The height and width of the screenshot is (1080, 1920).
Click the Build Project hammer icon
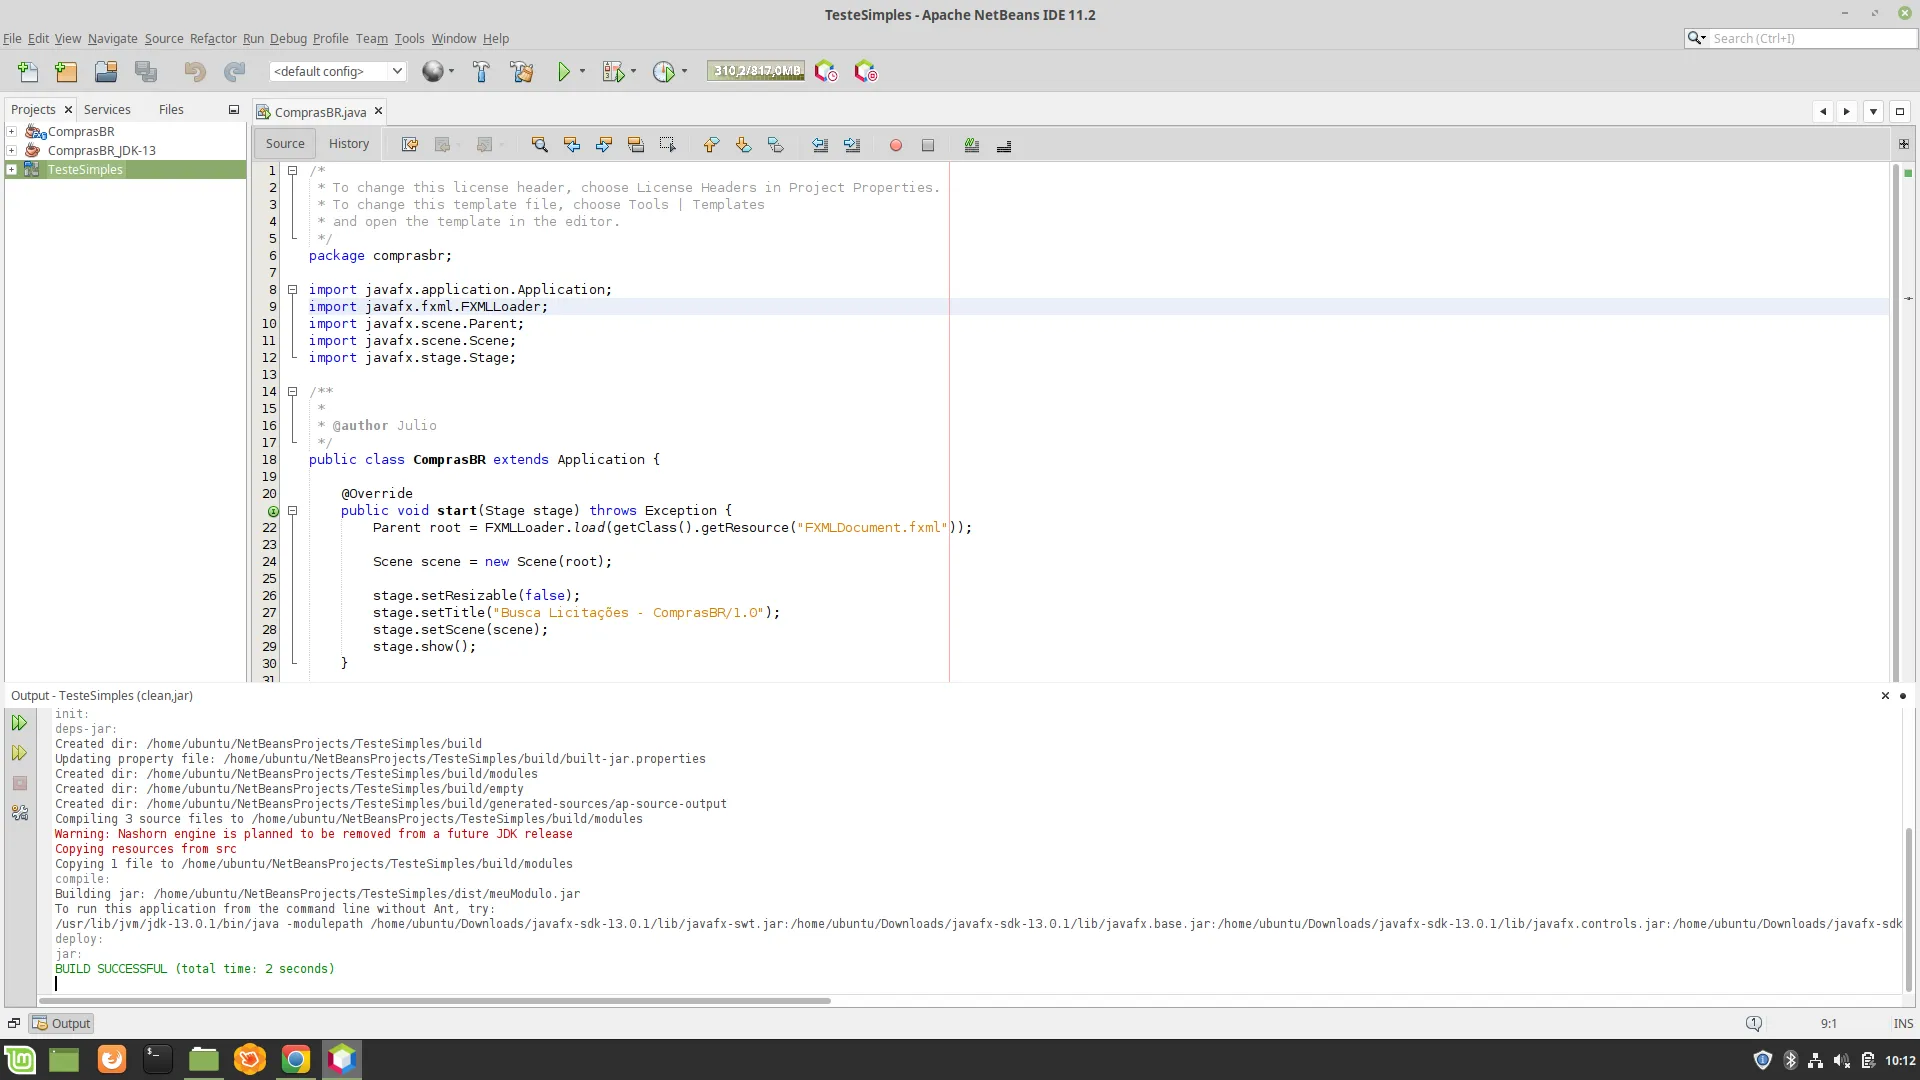[x=481, y=71]
